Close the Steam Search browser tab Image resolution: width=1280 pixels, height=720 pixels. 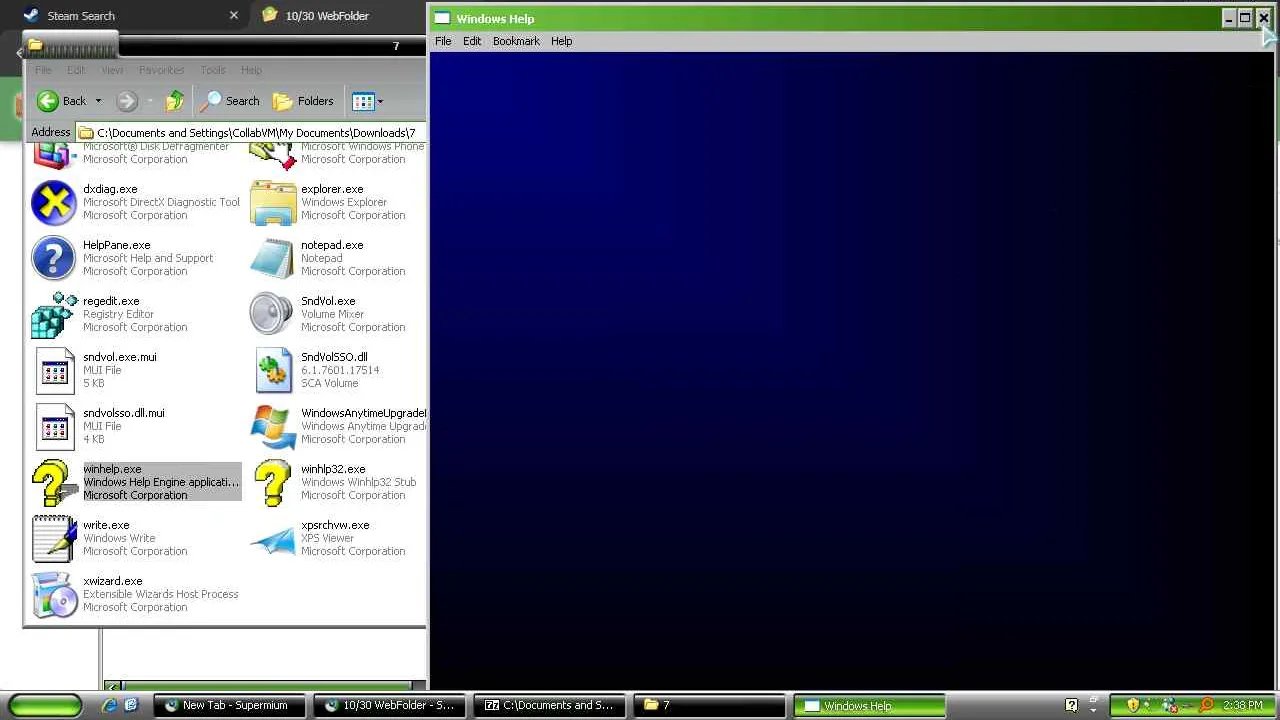(234, 15)
